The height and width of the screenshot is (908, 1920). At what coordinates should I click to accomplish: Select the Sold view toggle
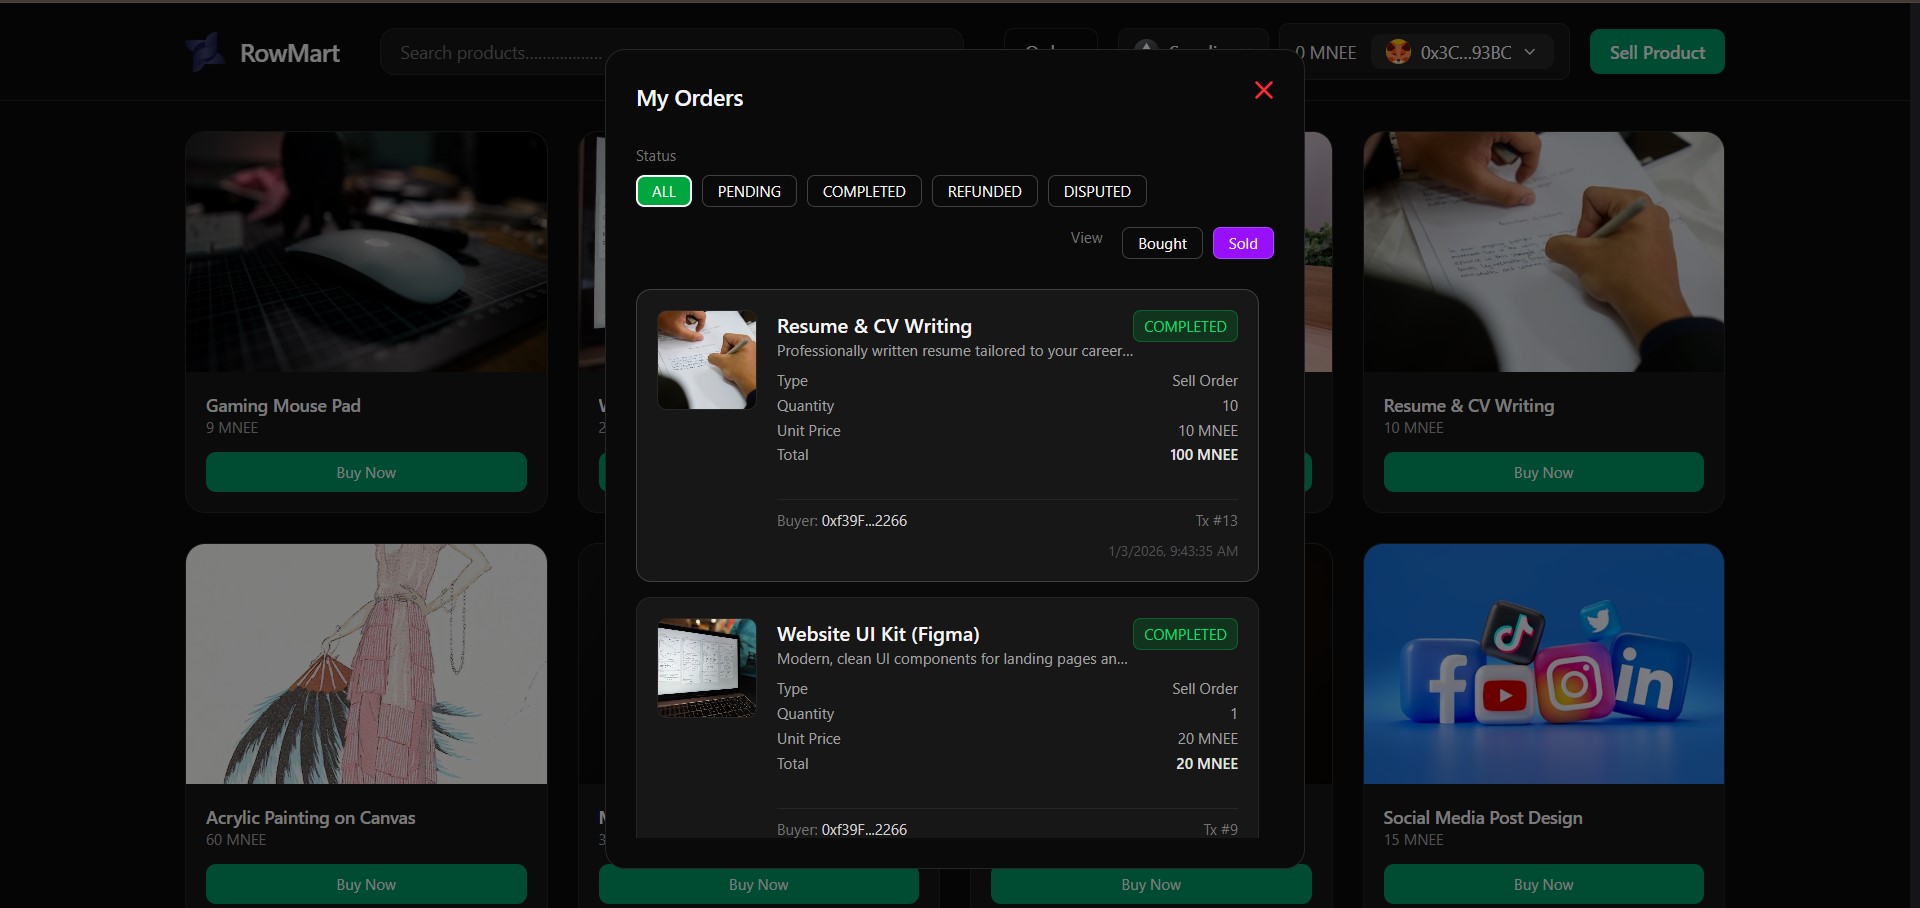click(1243, 243)
